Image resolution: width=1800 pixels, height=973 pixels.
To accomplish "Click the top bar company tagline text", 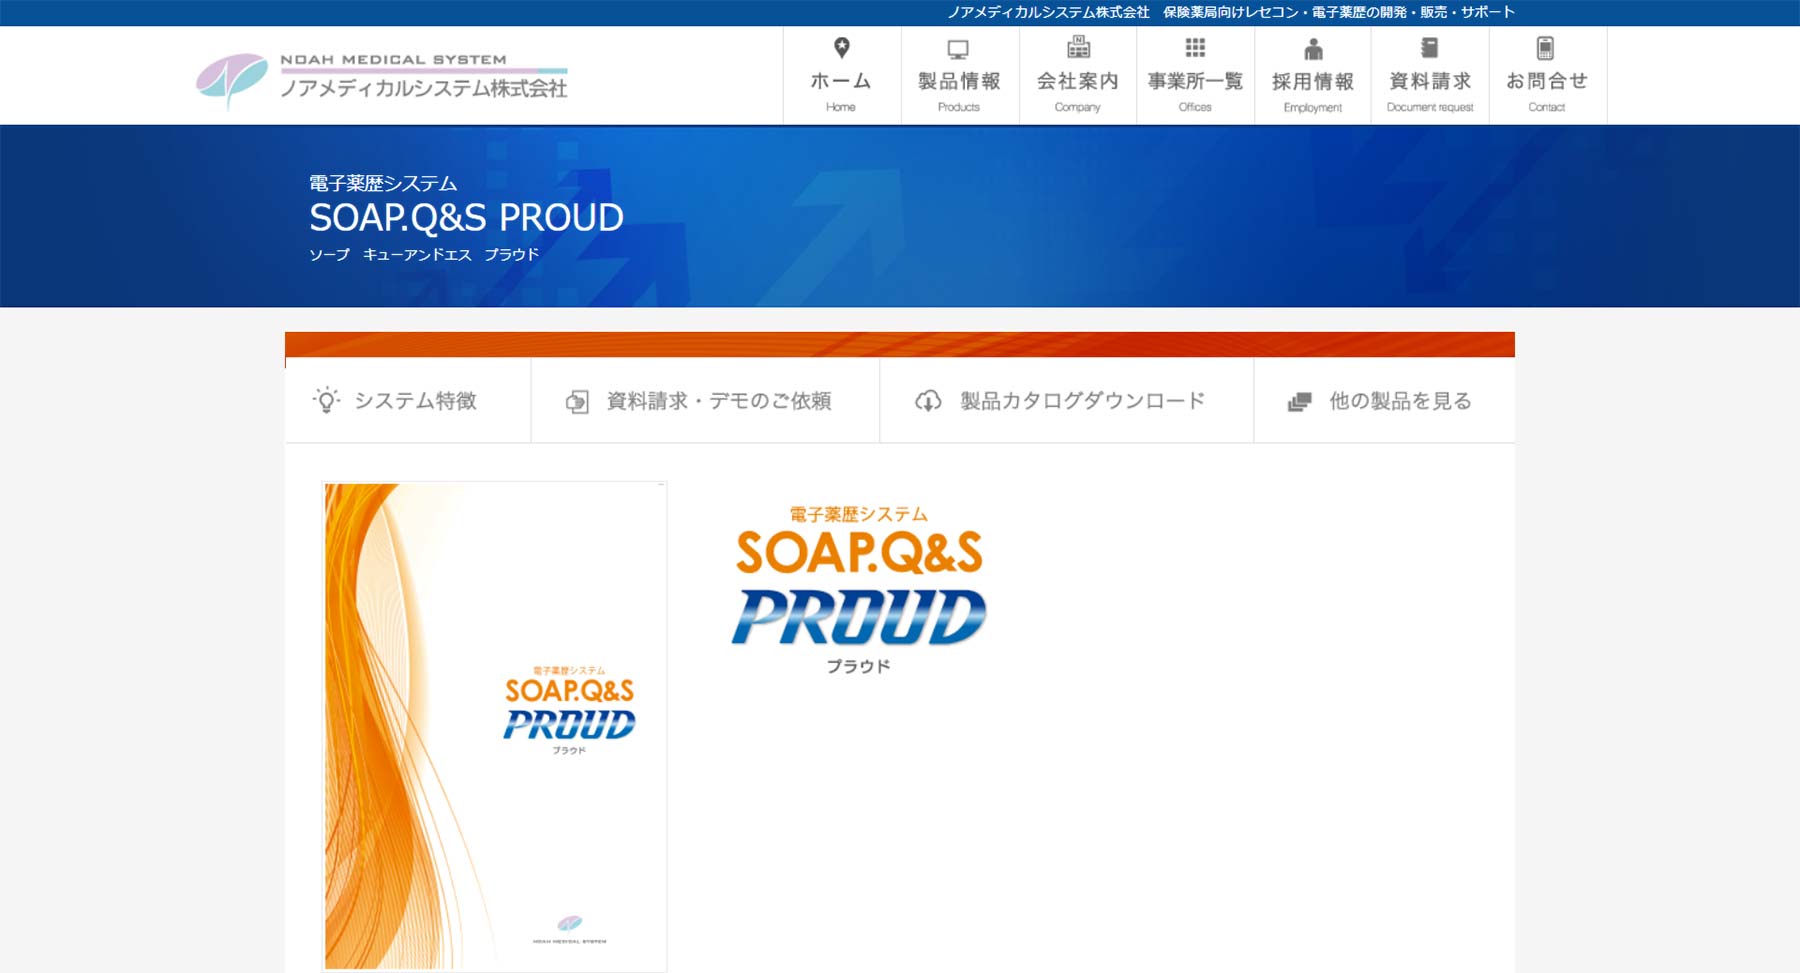I will [x=1231, y=12].
